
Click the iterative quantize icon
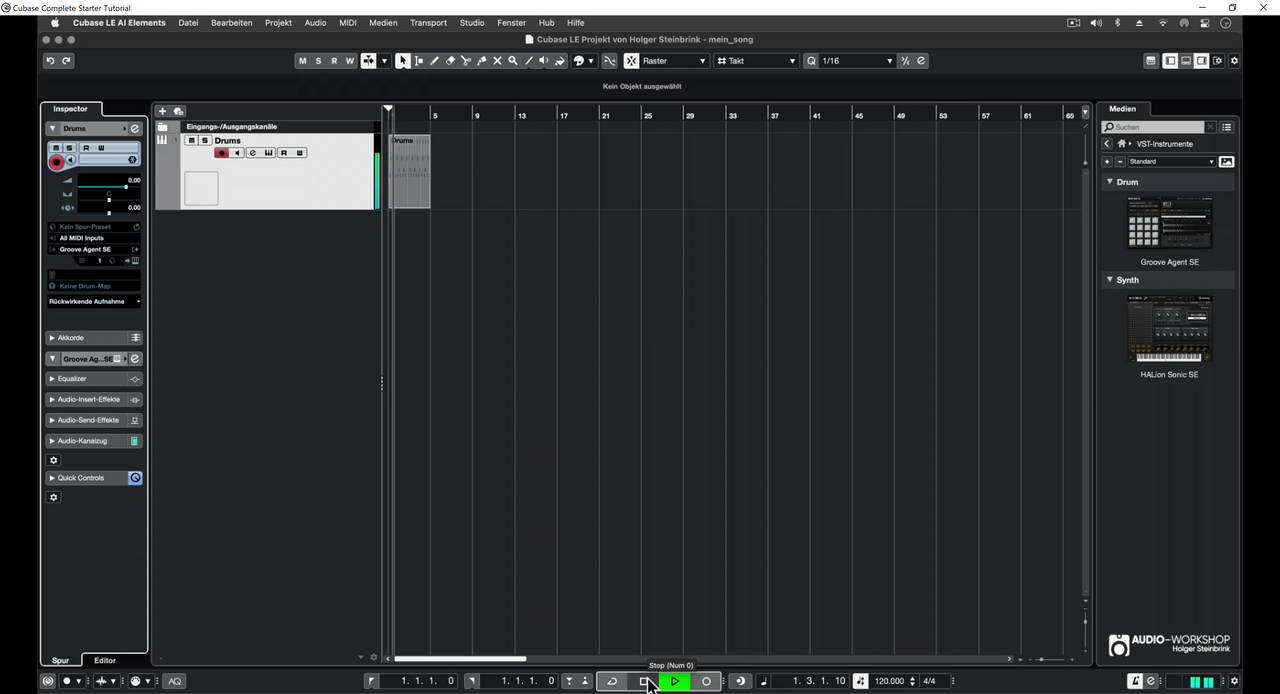pos(905,61)
